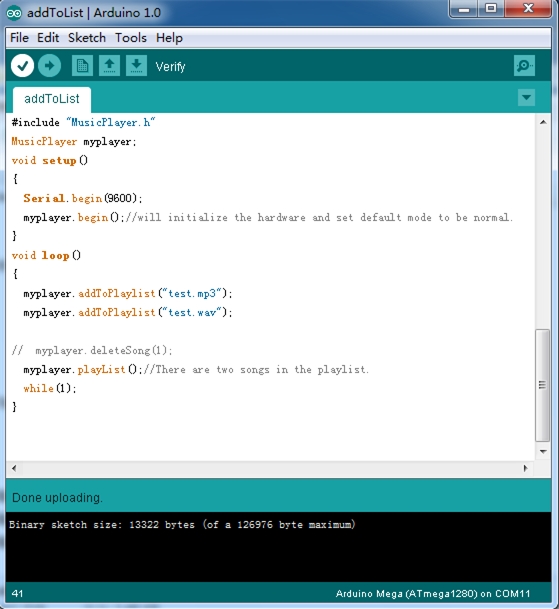Open the Serial Monitor magnifier icon

(524, 66)
